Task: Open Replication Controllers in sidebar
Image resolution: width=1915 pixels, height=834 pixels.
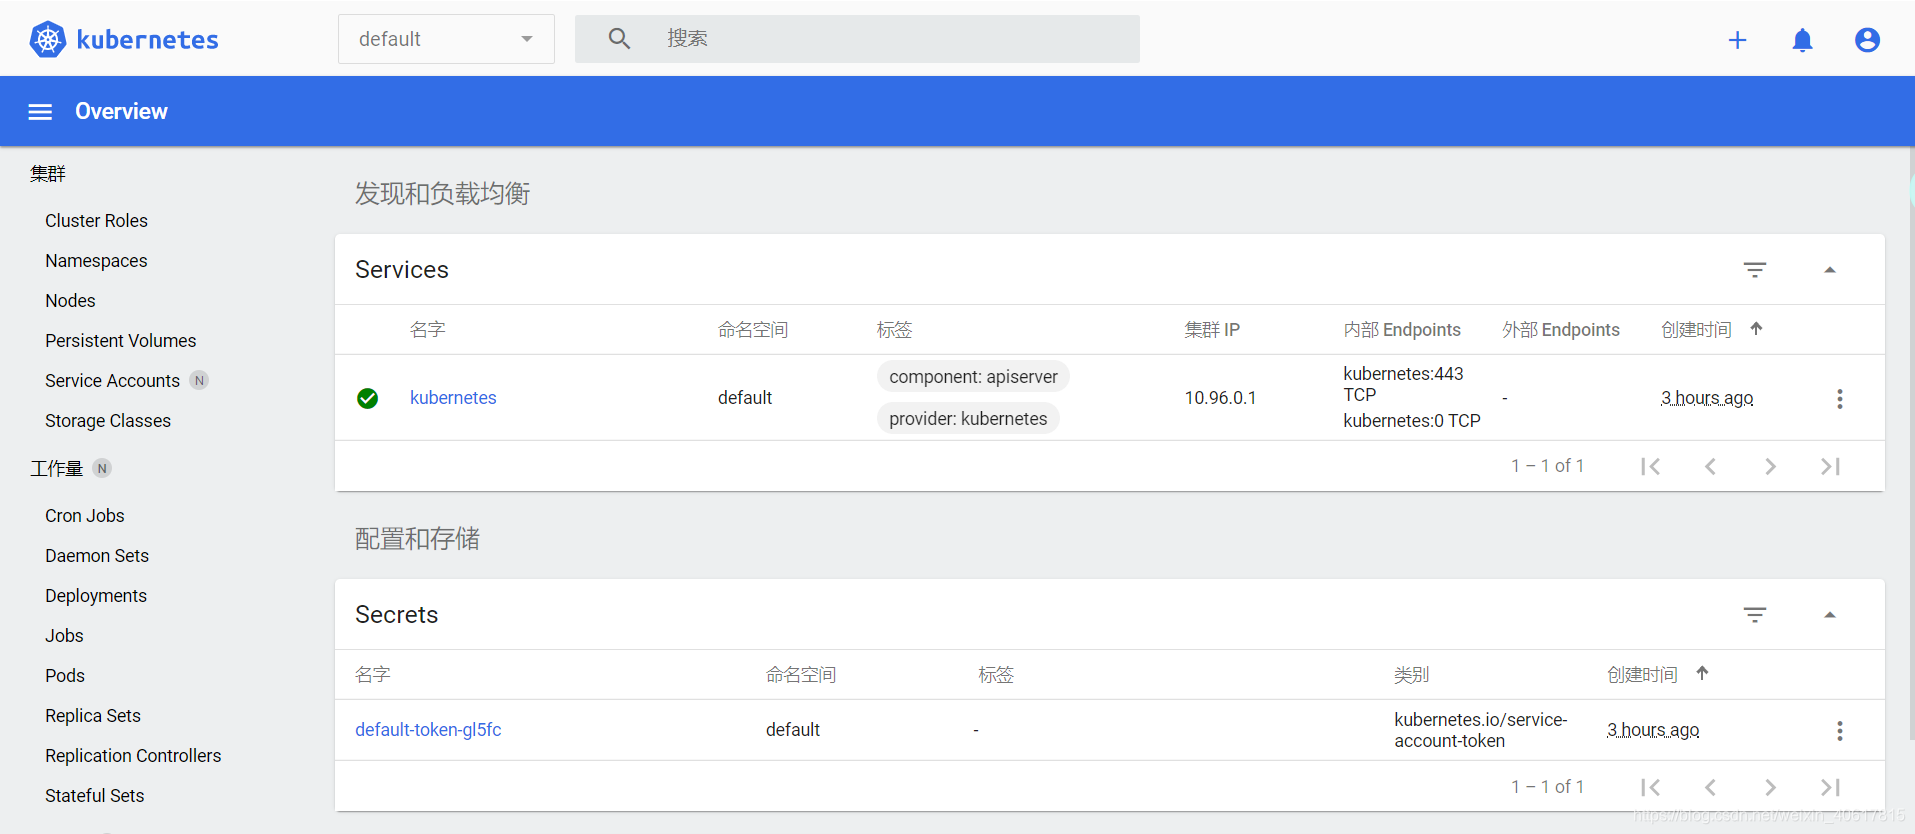Action: click(133, 756)
